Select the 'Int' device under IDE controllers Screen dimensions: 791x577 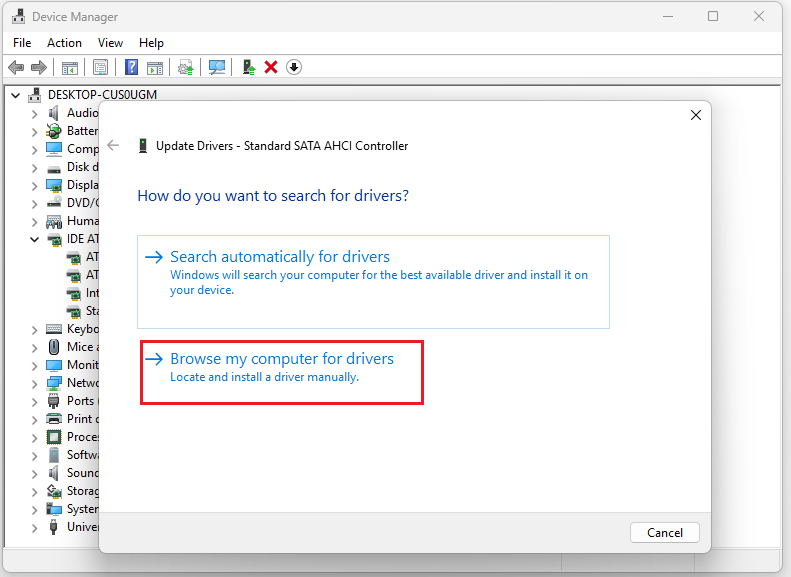click(92, 293)
